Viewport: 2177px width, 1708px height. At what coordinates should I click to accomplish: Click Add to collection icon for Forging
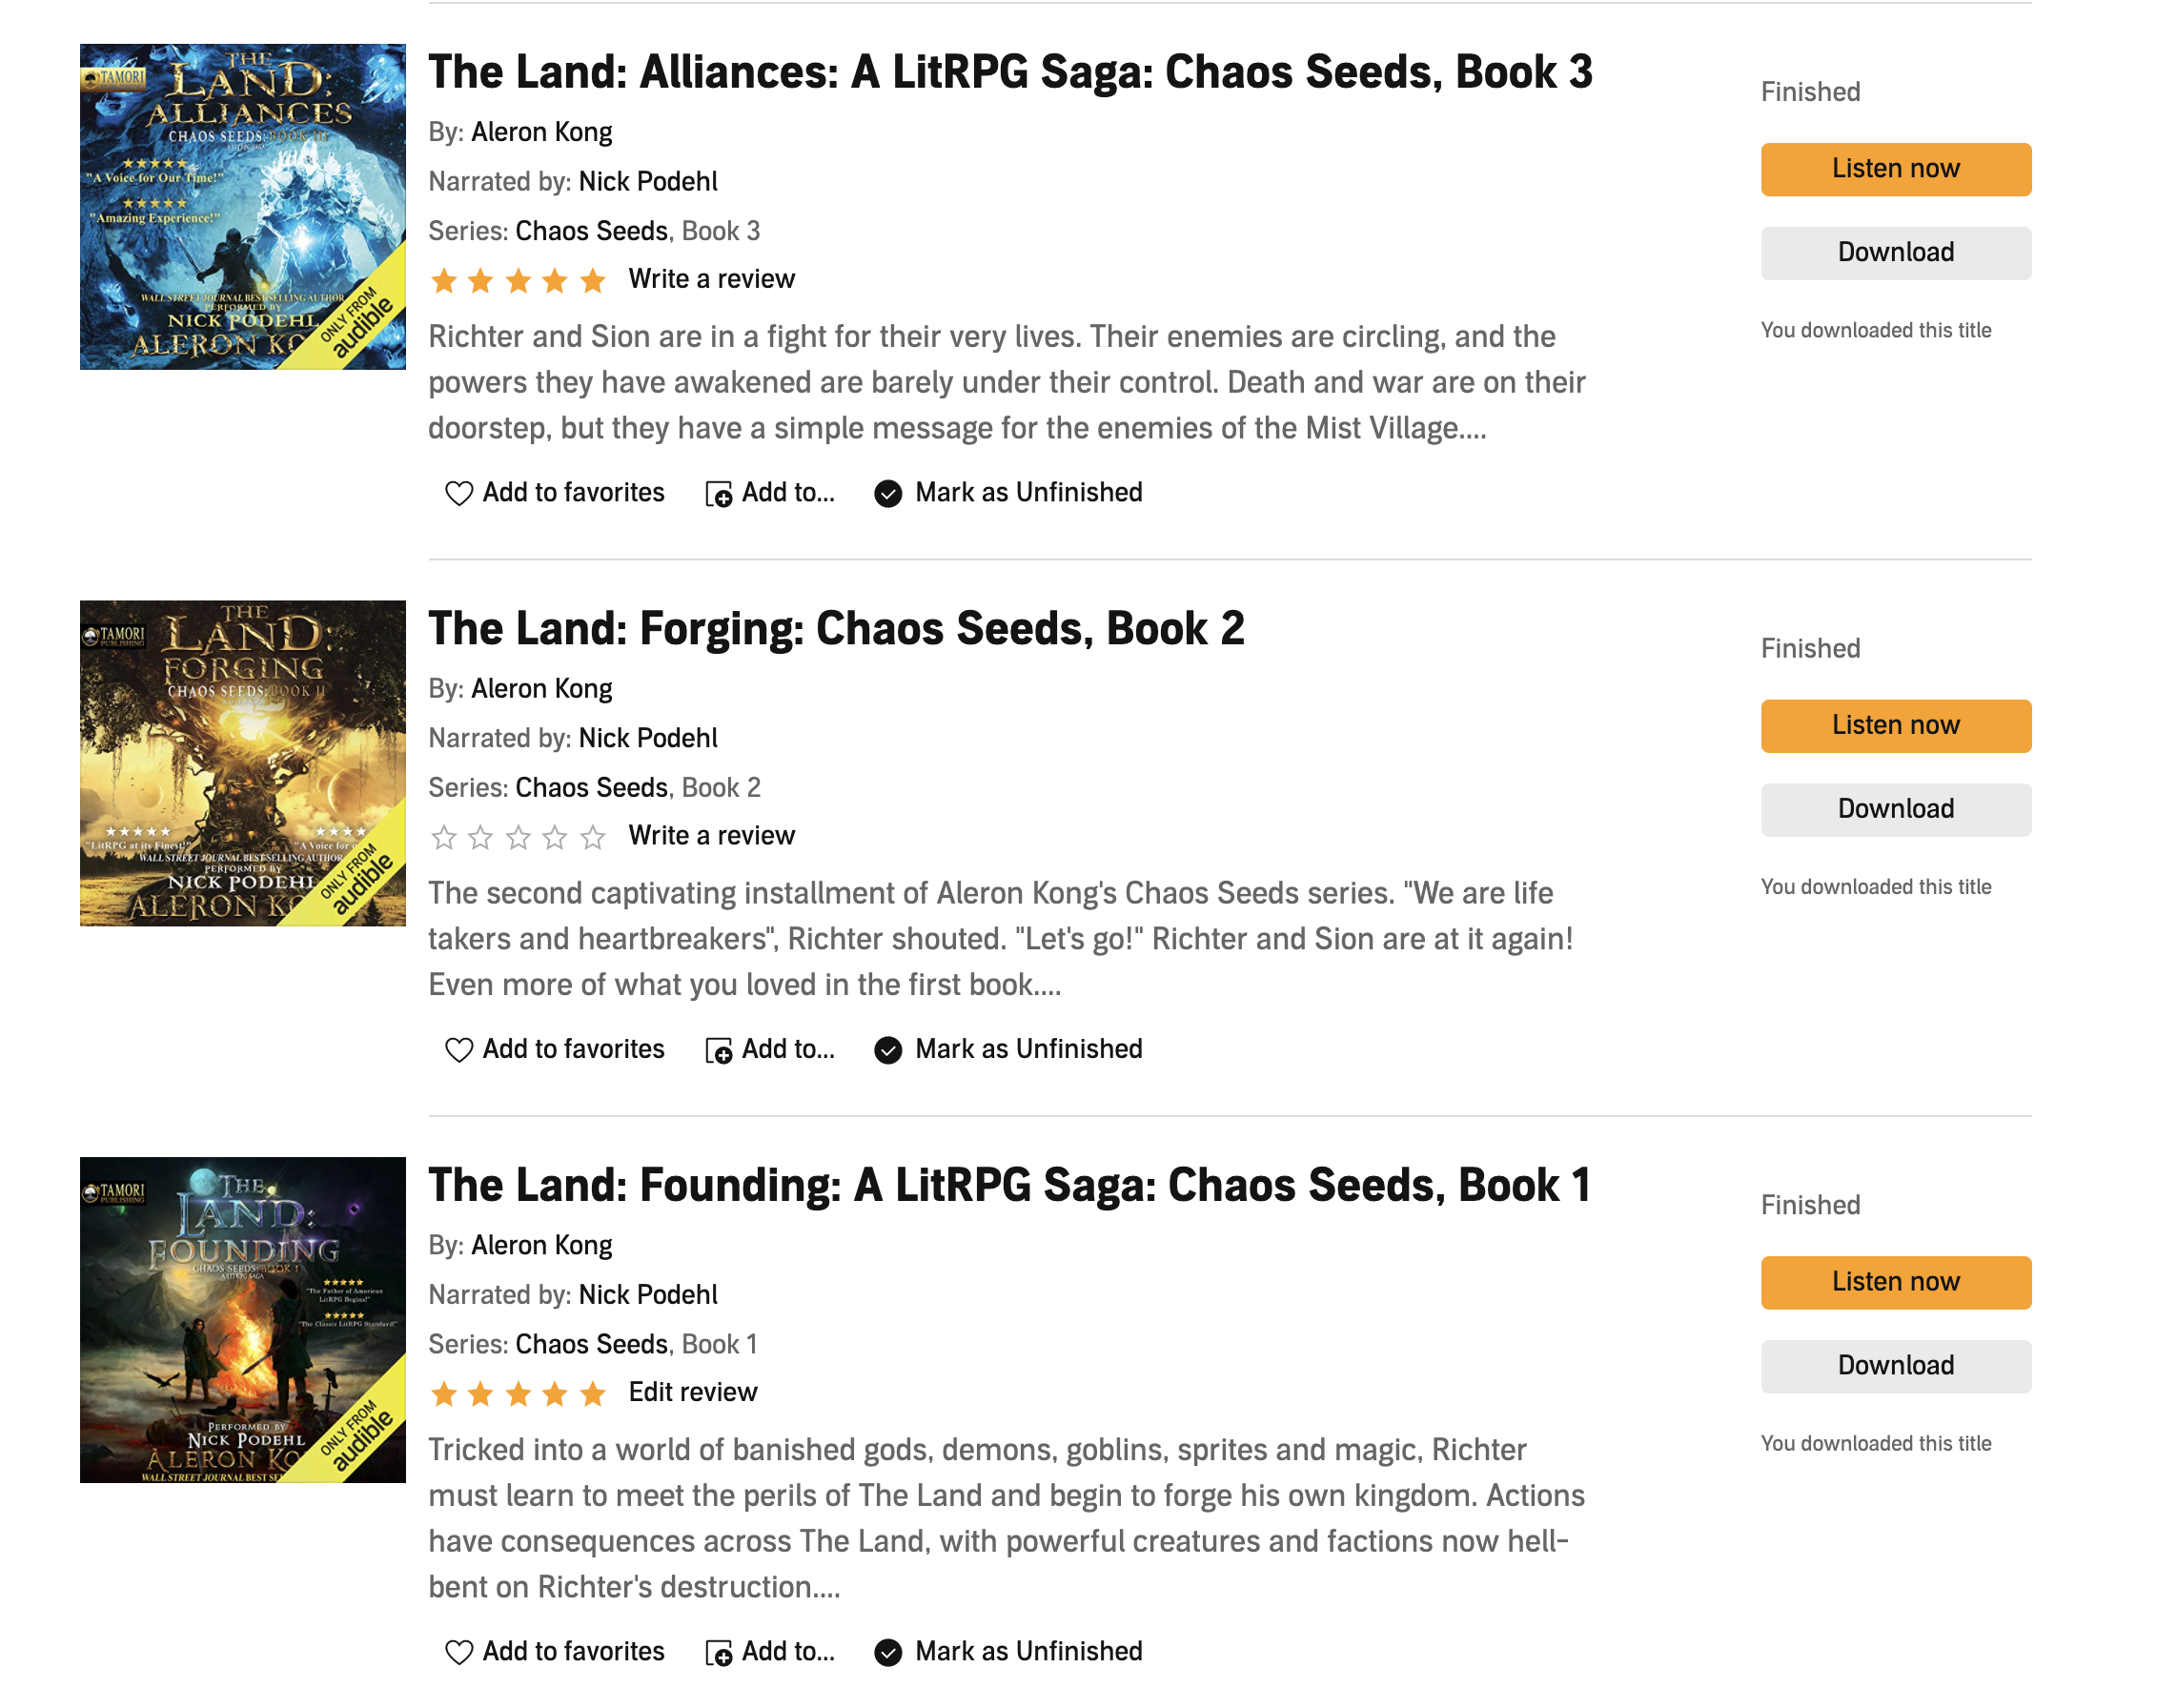[718, 1051]
